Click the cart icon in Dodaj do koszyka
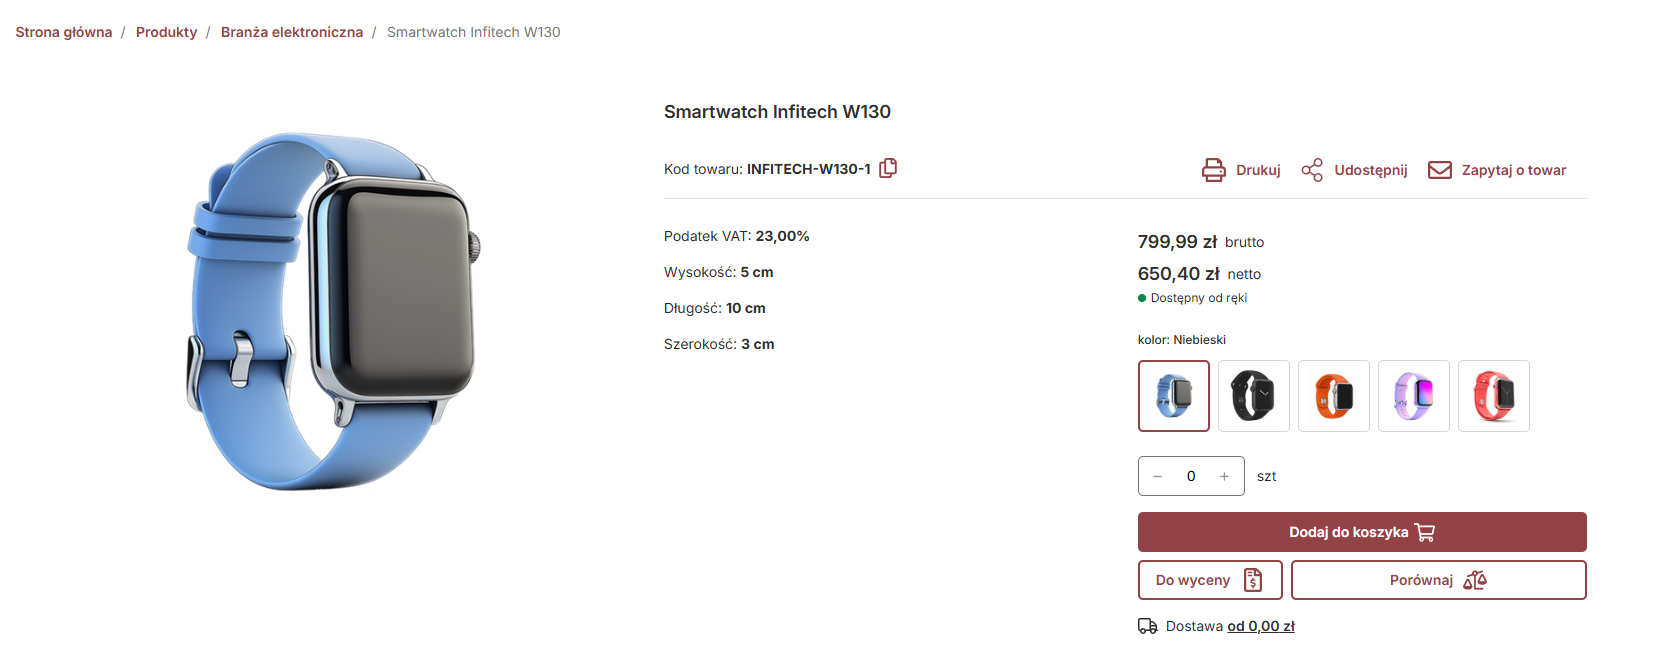1662x655 pixels. [x=1425, y=532]
